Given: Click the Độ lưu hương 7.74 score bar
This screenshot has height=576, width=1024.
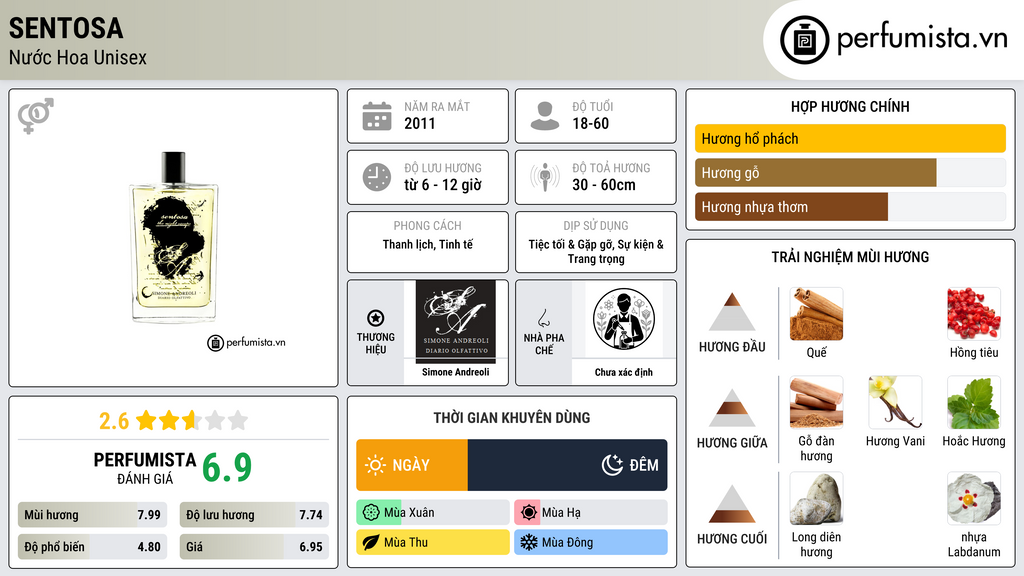Looking at the screenshot, I should (x=254, y=515).
